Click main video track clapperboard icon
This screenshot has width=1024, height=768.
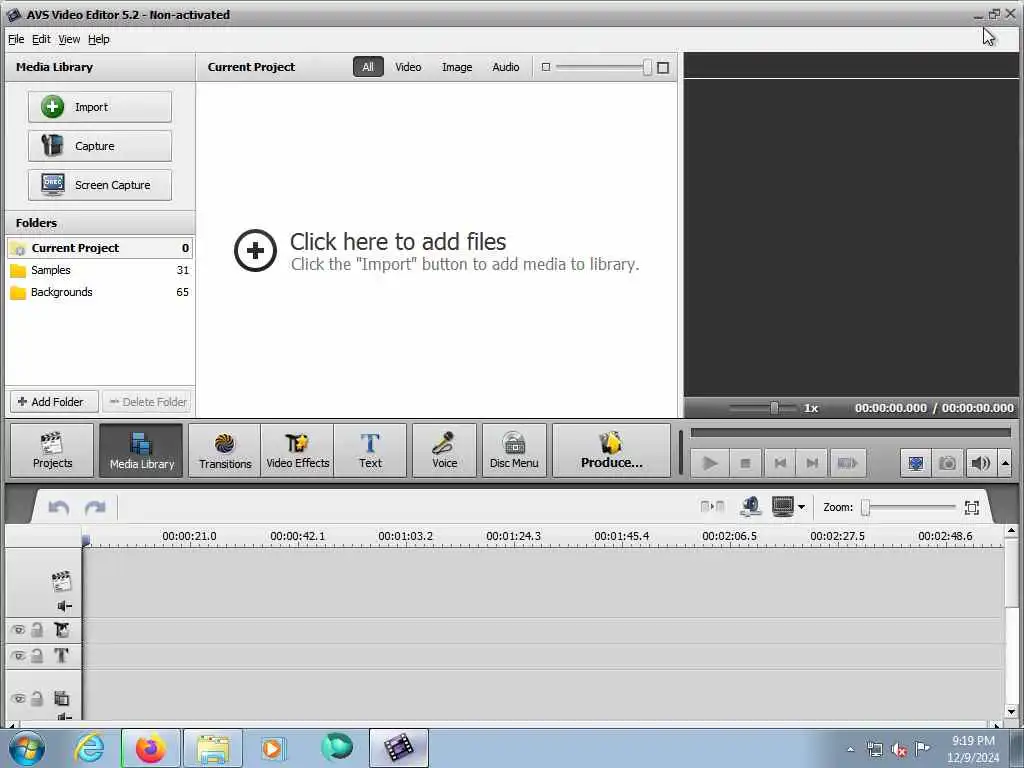click(61, 581)
